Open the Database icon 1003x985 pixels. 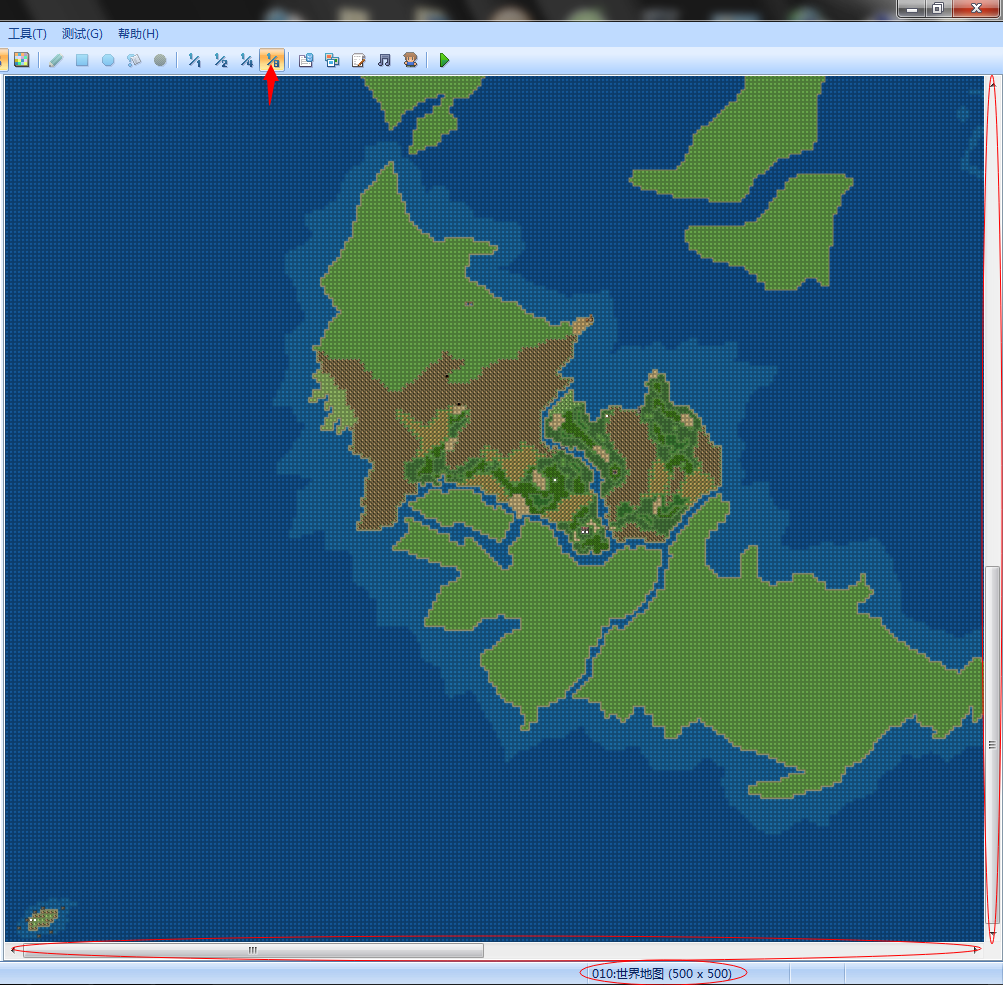coord(306,60)
